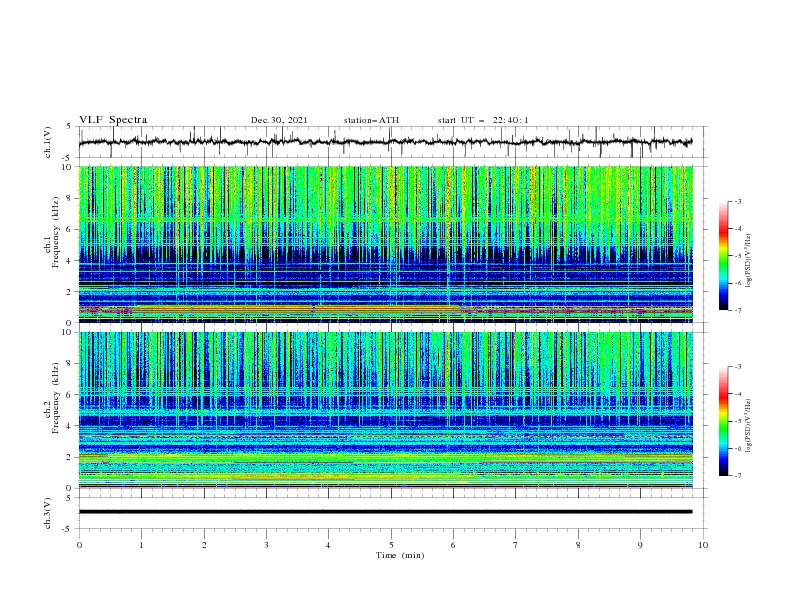This screenshot has height=612, width=792.
Task: Click the 'ch.1(V)' waveform axis label
Action: click(x=48, y=142)
